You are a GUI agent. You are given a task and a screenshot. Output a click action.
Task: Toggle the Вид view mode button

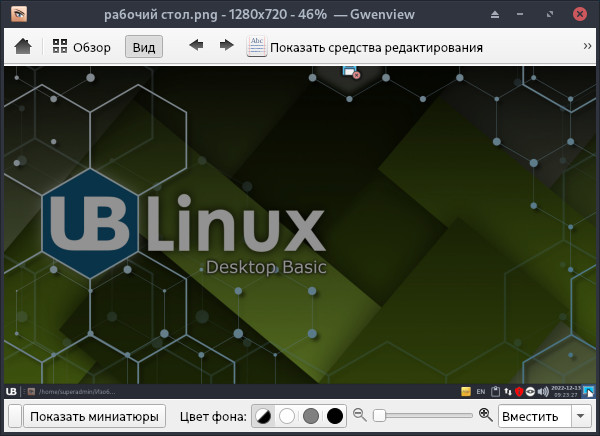click(144, 47)
